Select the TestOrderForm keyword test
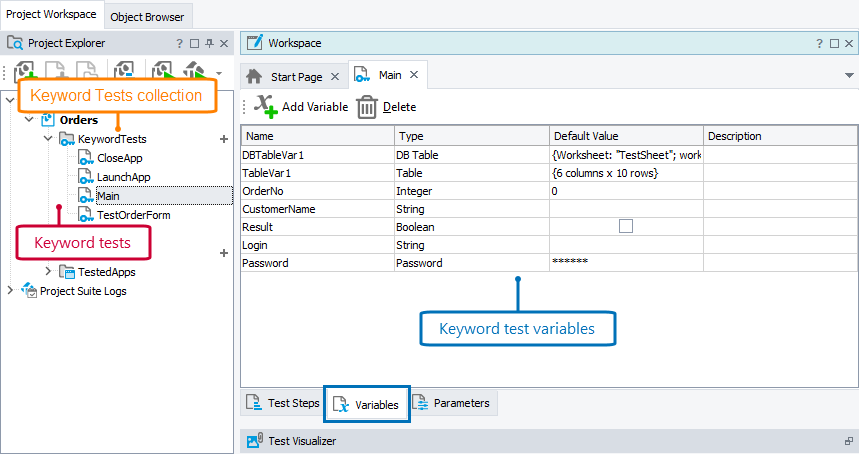859x454 pixels. (134, 214)
